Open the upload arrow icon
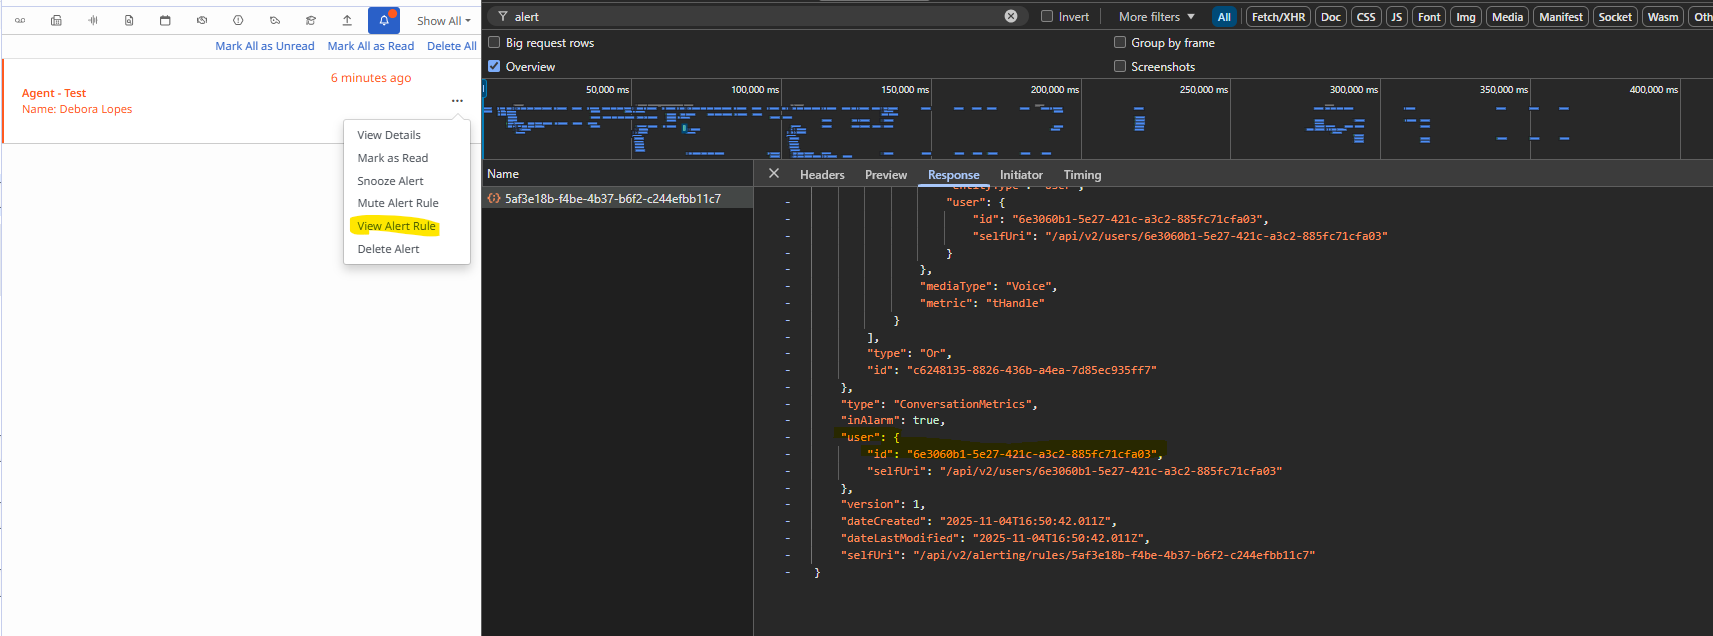Image resolution: width=1713 pixels, height=636 pixels. coord(347,20)
